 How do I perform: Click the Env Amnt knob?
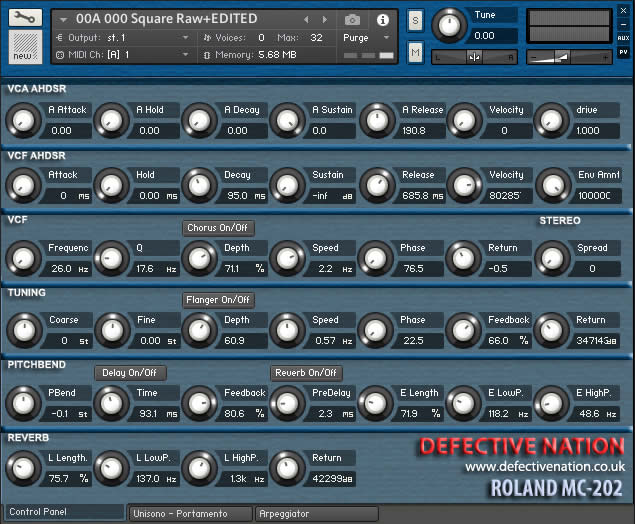[x=553, y=185]
